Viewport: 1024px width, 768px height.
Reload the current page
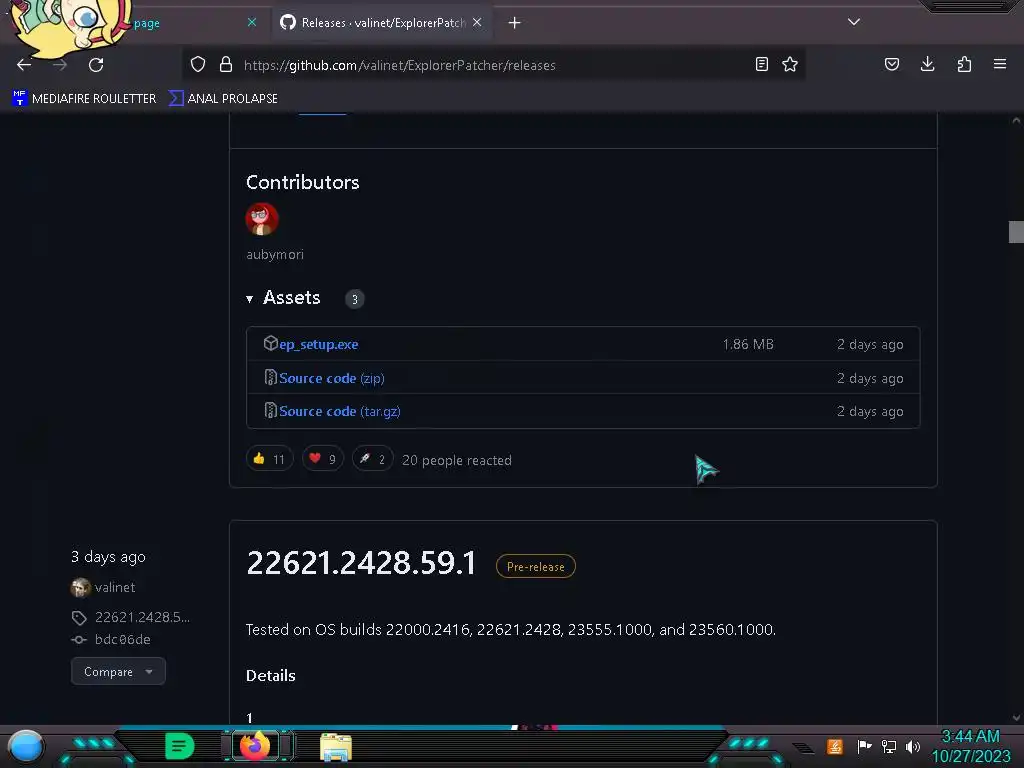(x=96, y=65)
